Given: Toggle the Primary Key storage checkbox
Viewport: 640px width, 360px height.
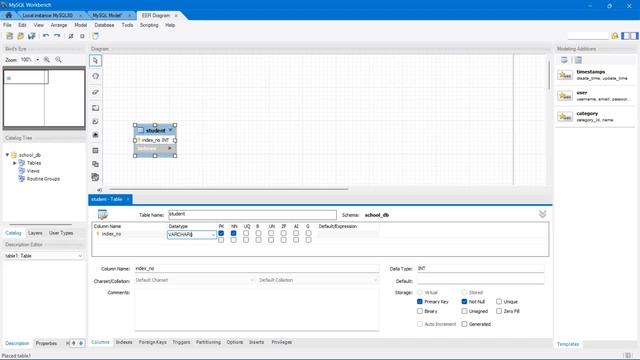Looking at the screenshot, I should pos(420,302).
